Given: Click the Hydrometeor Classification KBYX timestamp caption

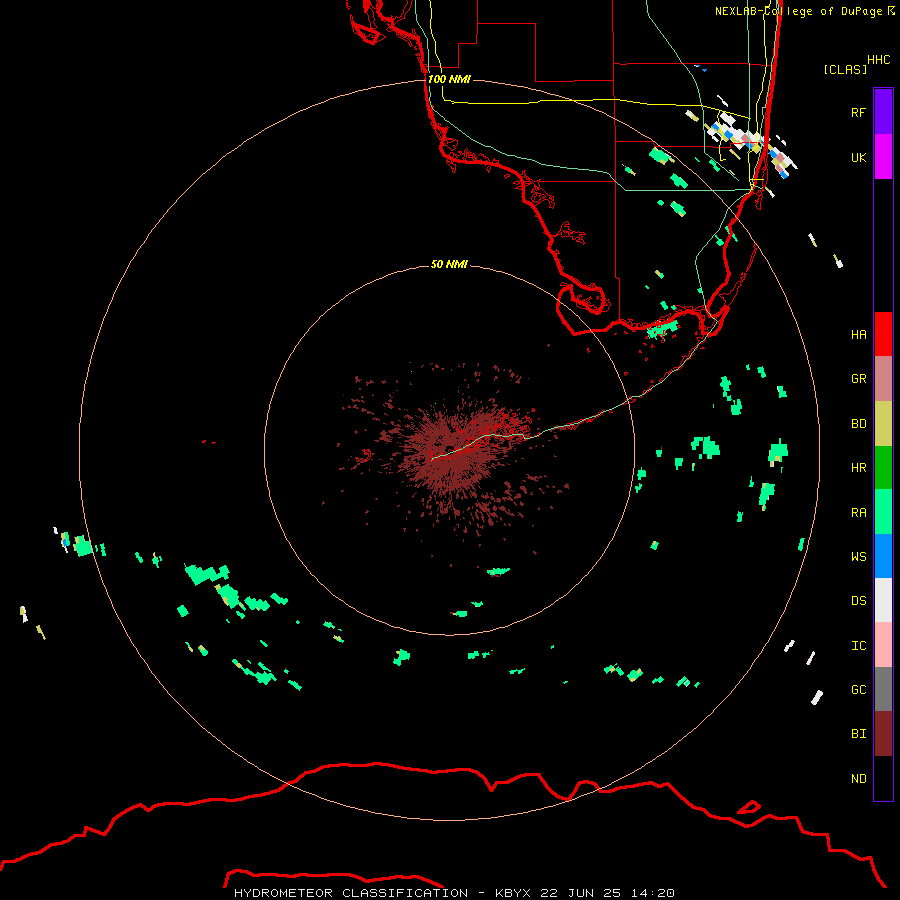Looking at the screenshot, I should 454,893.
